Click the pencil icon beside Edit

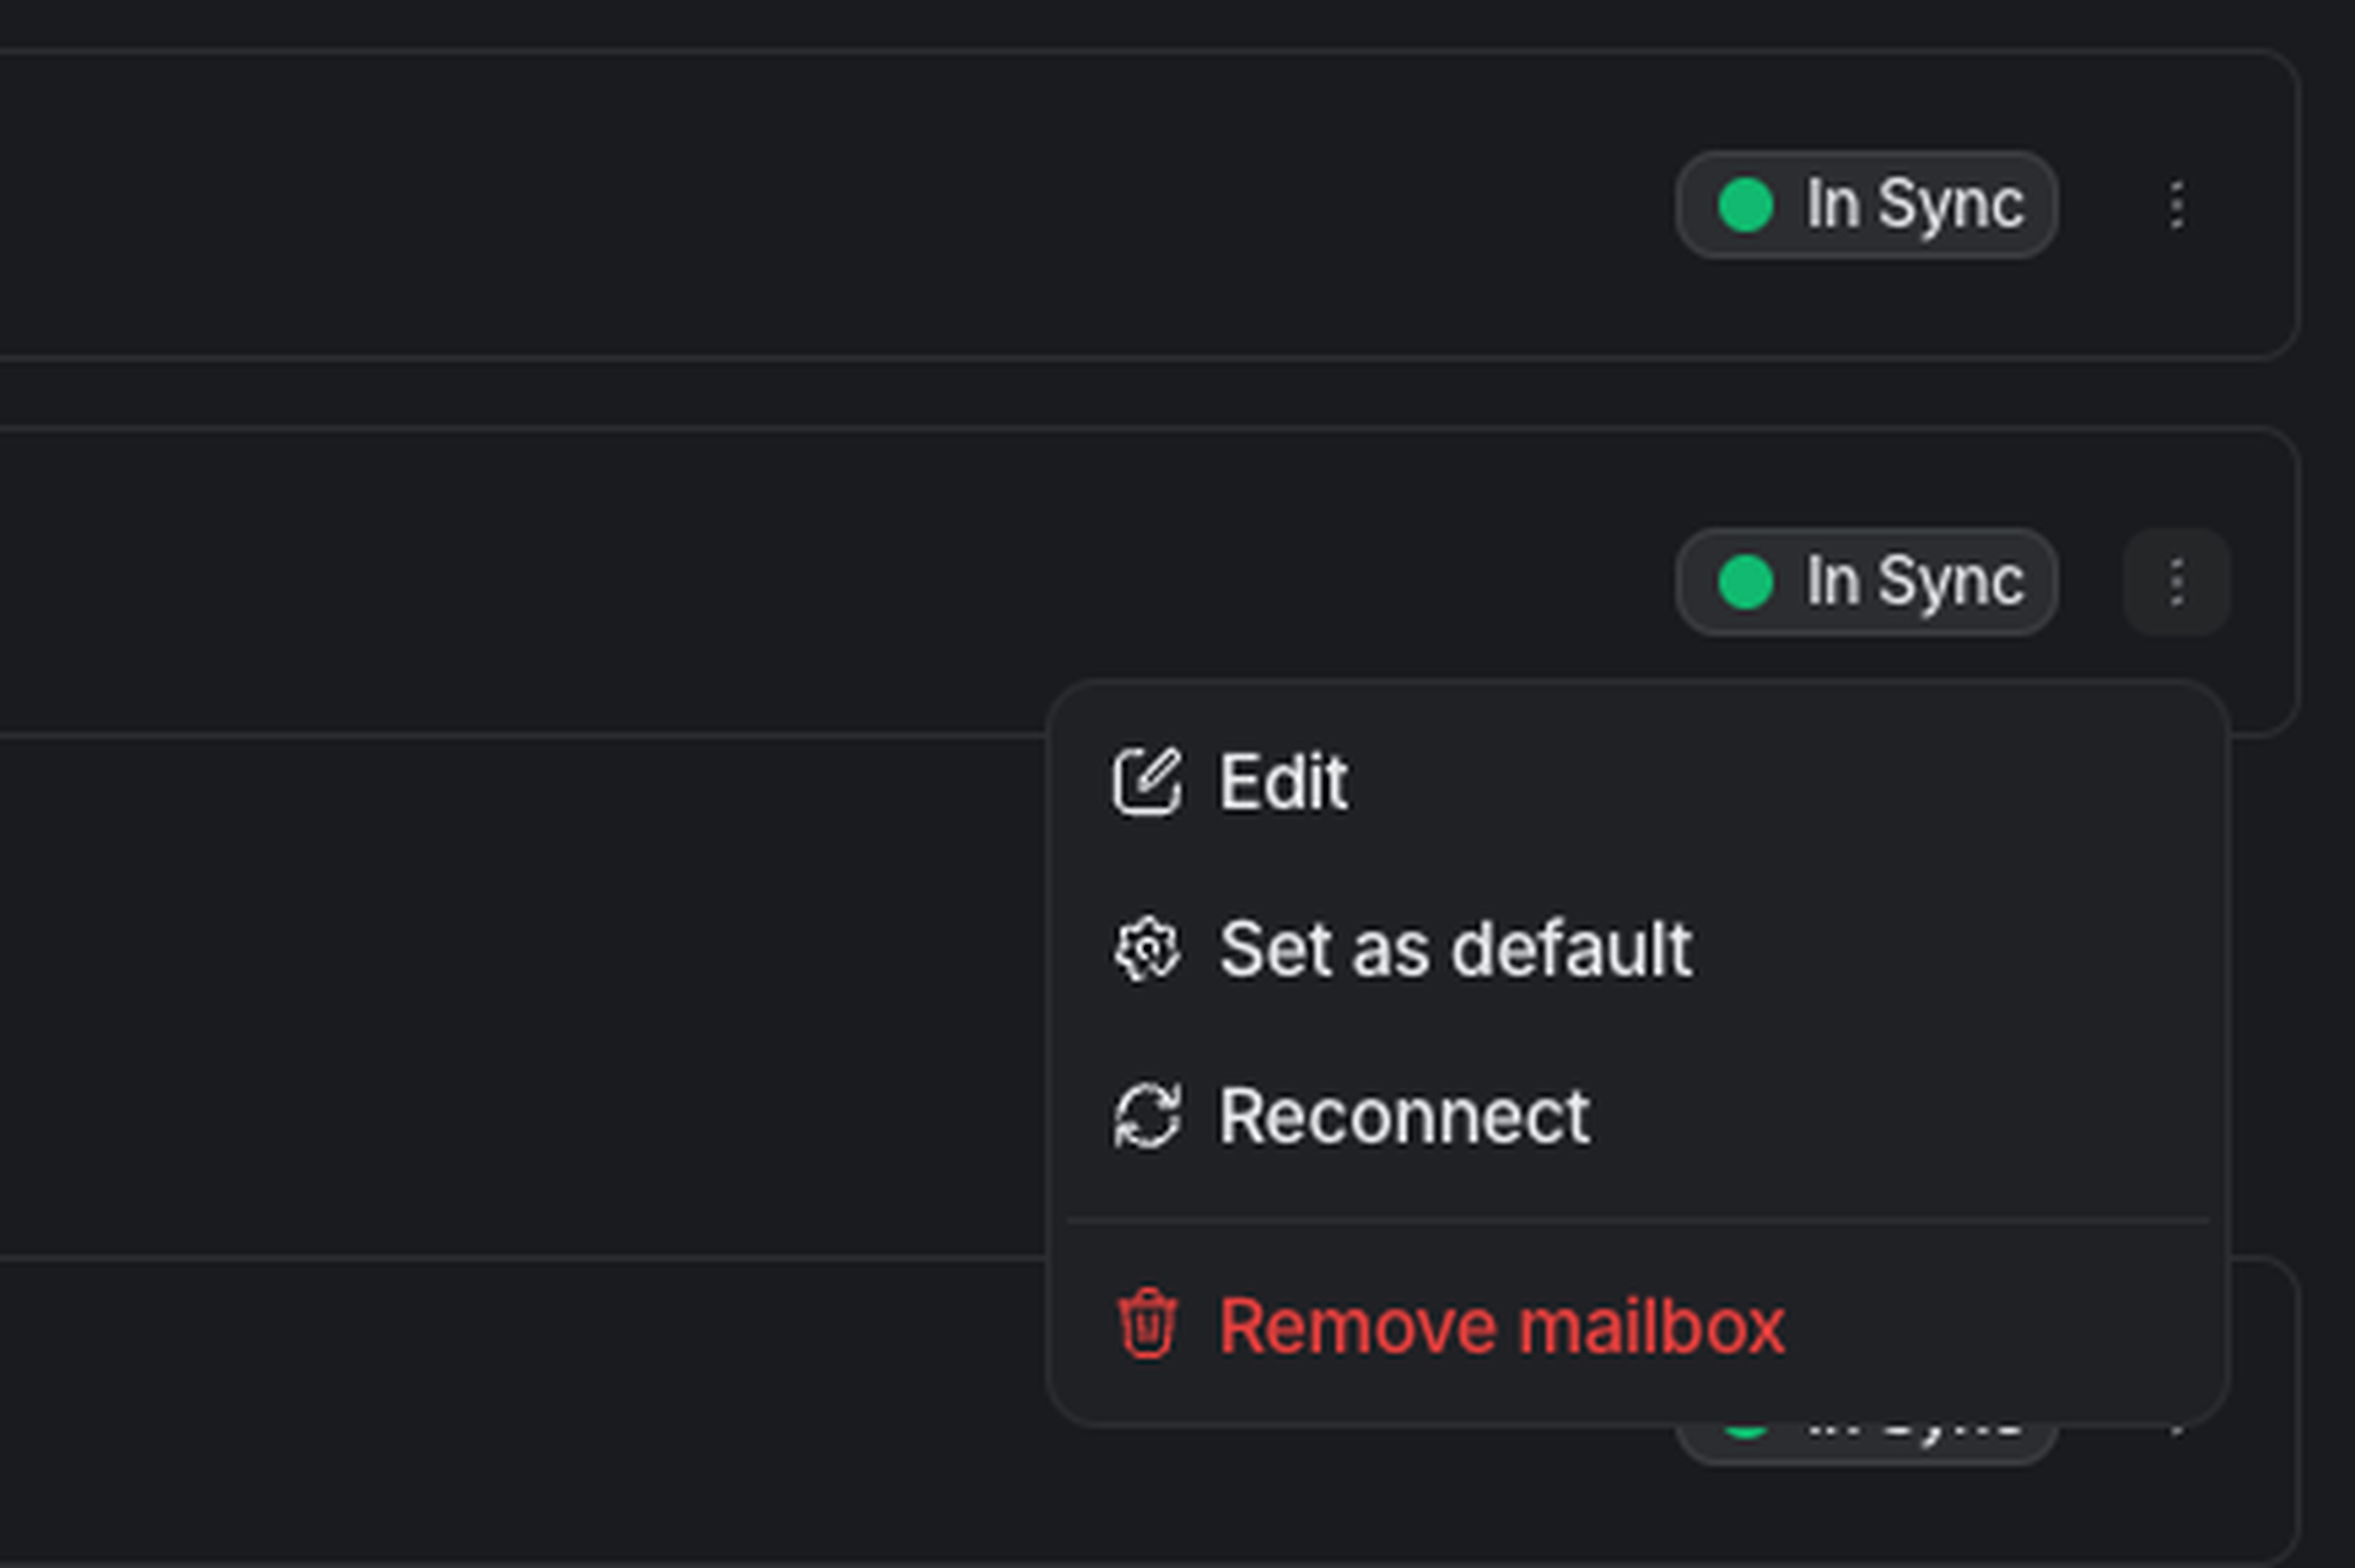(x=1147, y=781)
